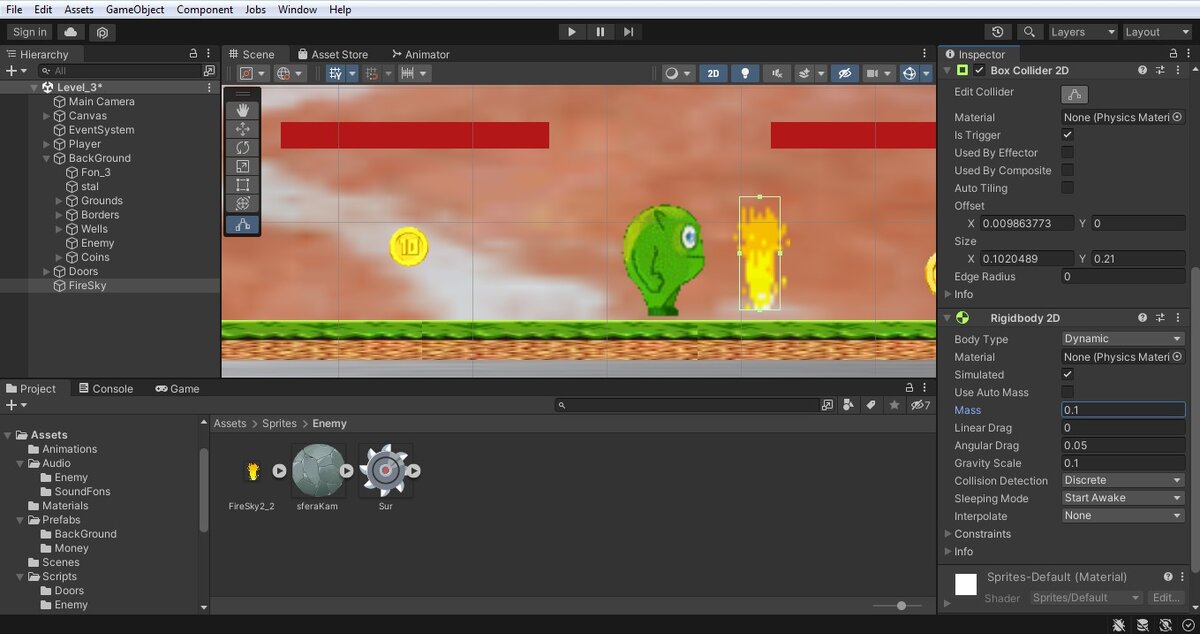
Task: Click search by label icon in Project
Action: pos(870,405)
